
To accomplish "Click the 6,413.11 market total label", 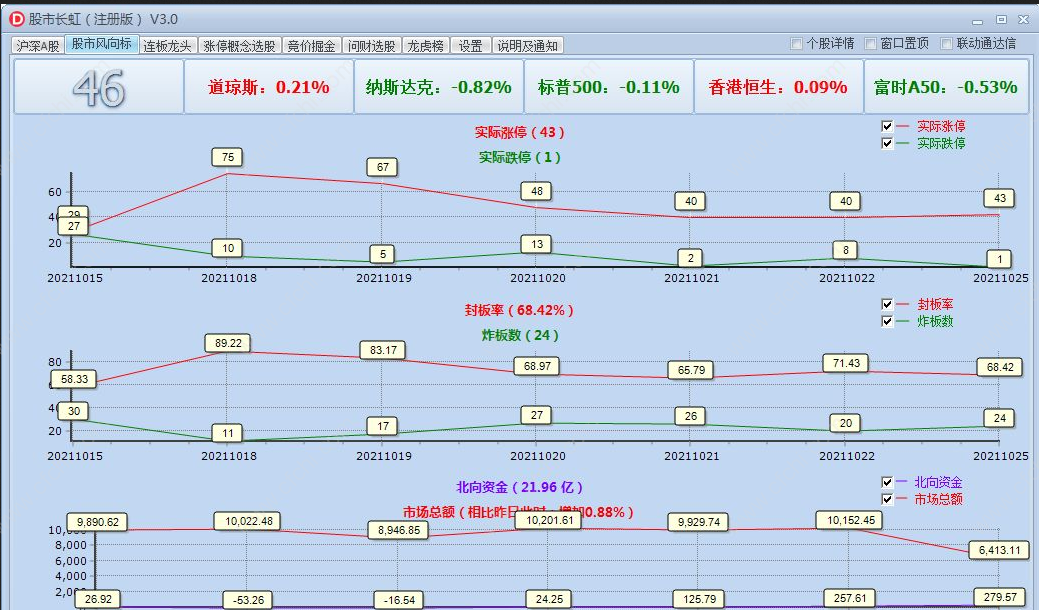I will [999, 550].
